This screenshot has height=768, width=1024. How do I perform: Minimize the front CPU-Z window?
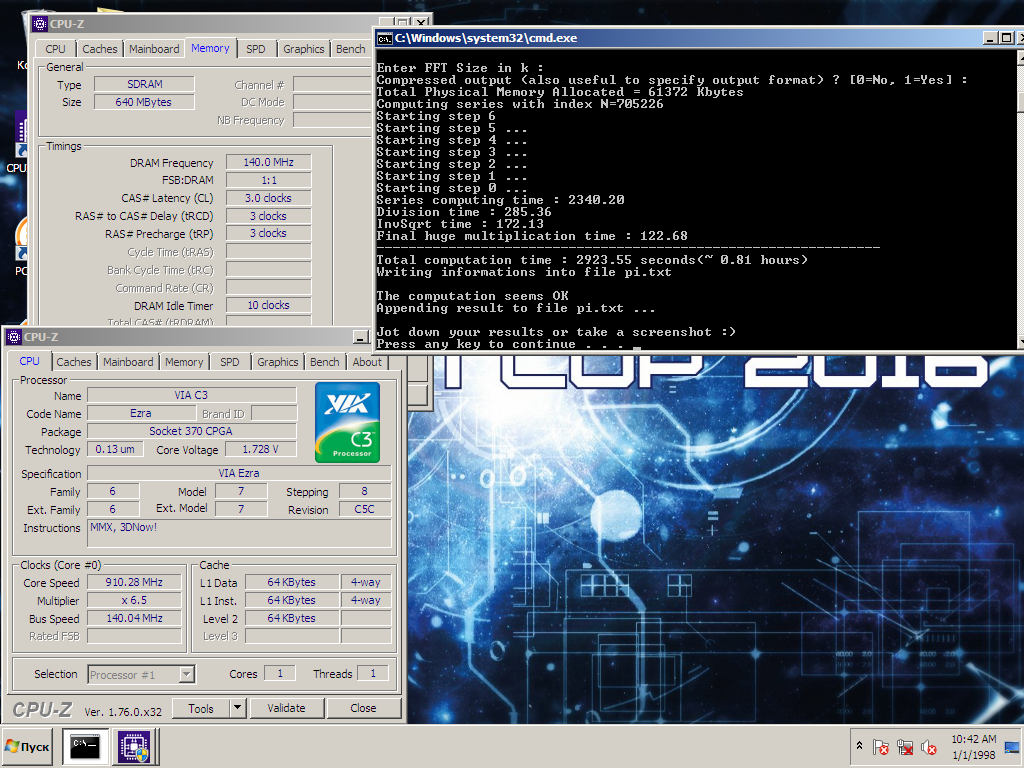[361, 337]
